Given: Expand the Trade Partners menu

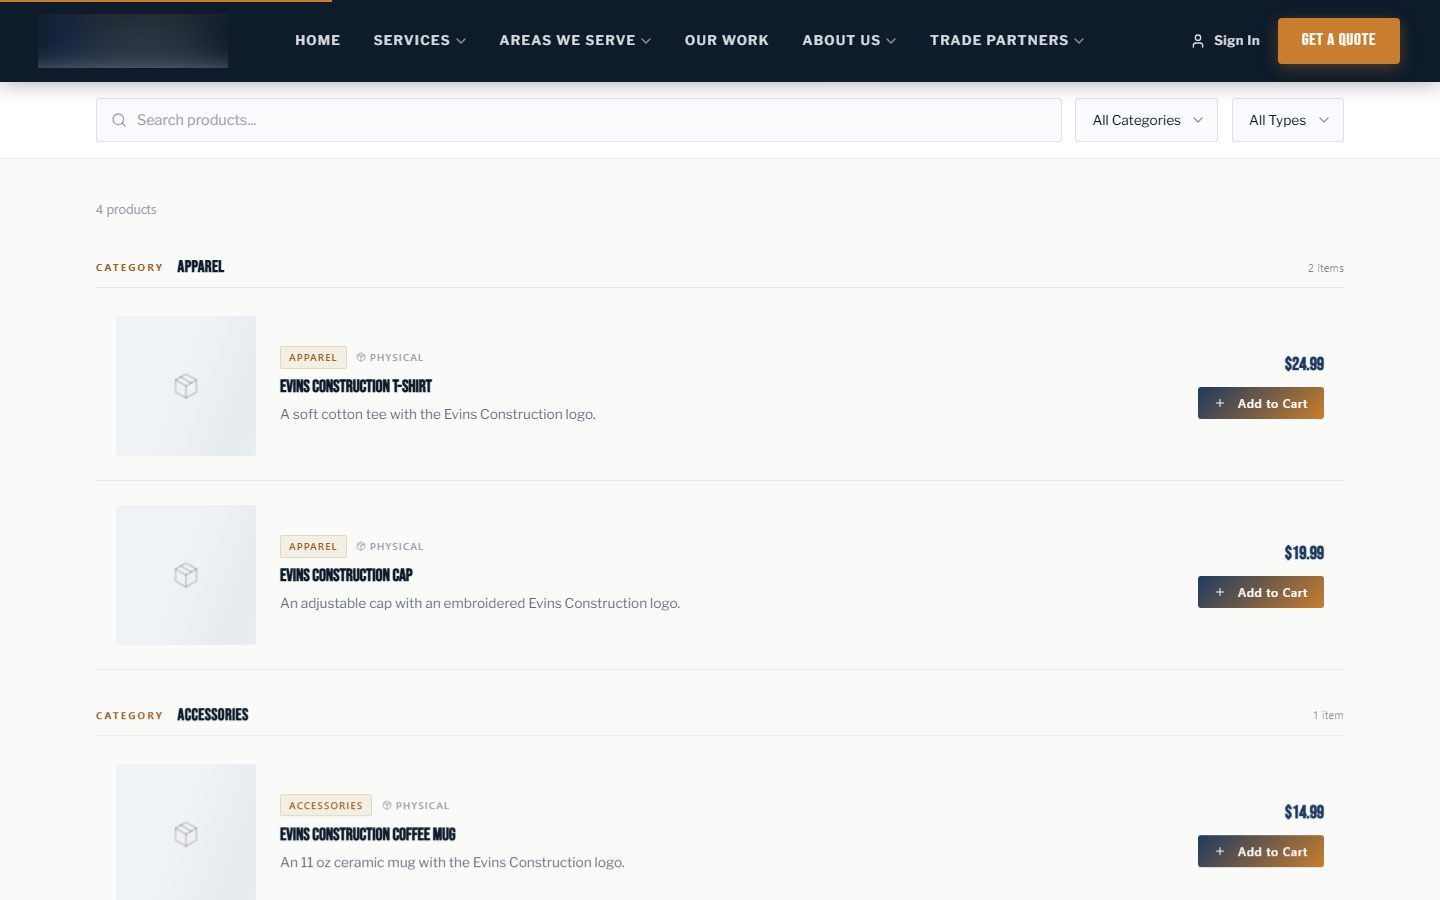Looking at the screenshot, I should click(x=1007, y=40).
